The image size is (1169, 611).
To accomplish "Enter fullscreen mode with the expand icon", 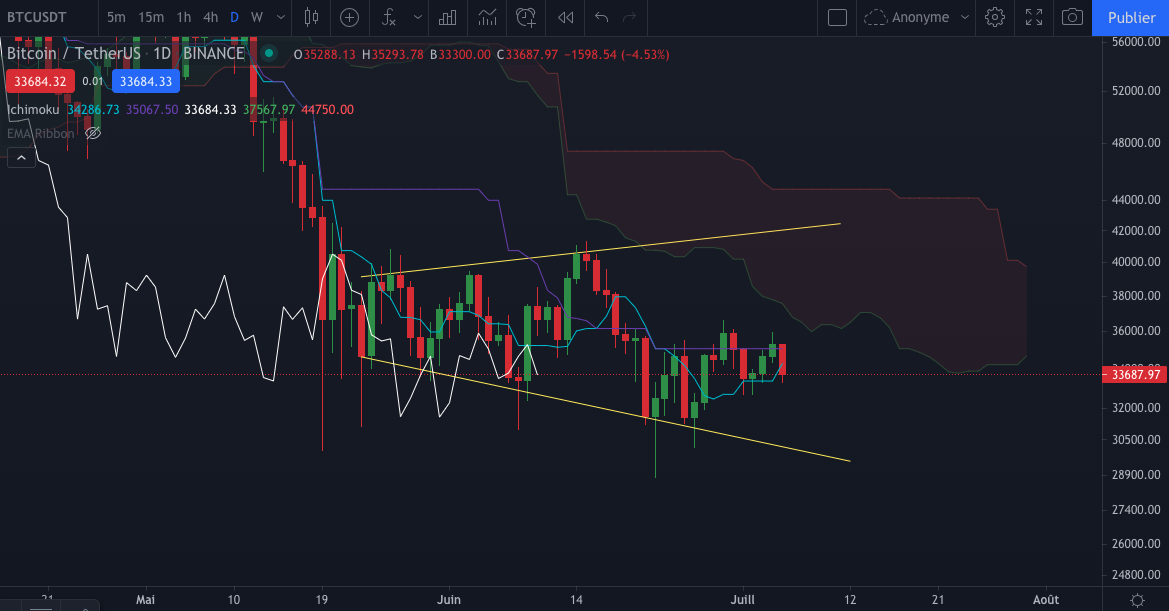I will 1033,18.
